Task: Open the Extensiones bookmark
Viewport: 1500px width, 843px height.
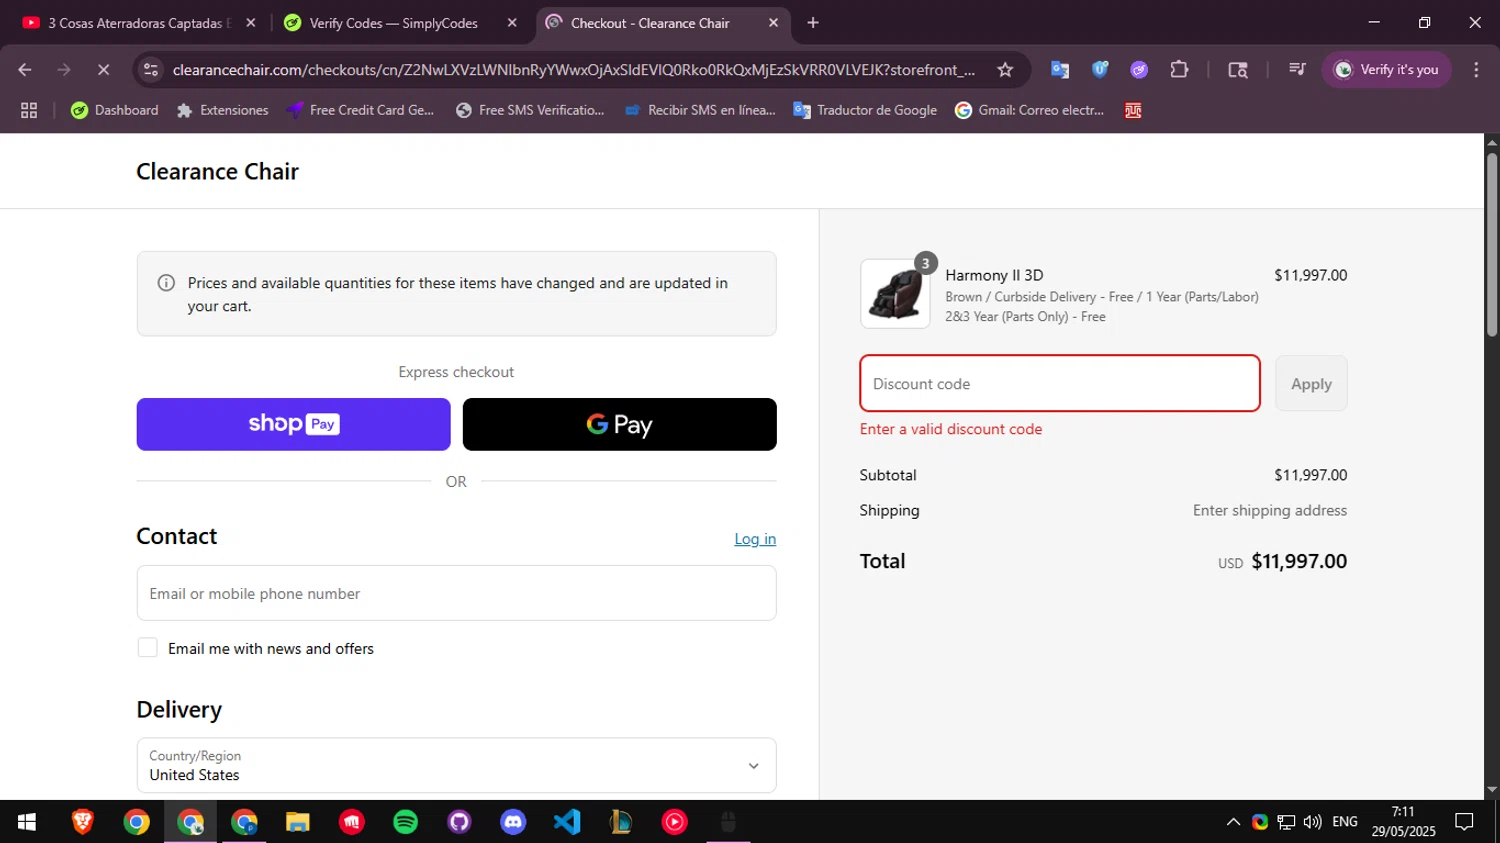Action: (222, 110)
